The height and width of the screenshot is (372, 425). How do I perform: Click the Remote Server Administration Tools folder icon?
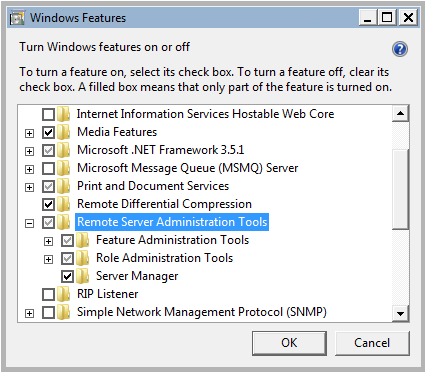coord(63,222)
